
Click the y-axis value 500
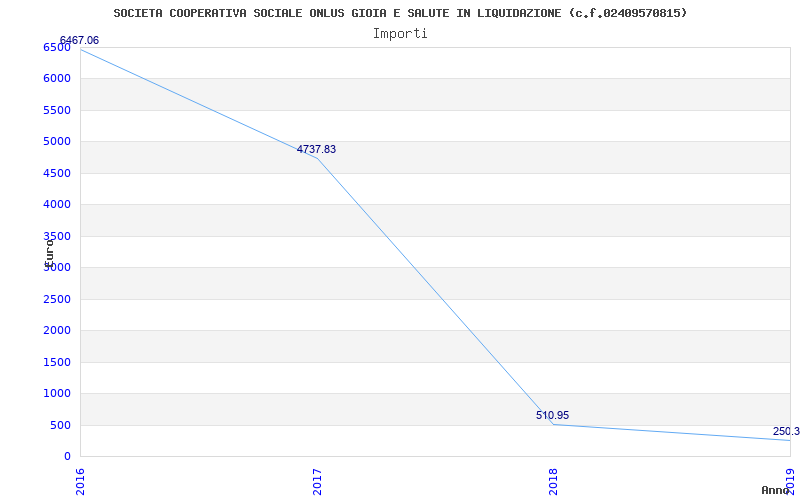tap(60, 426)
